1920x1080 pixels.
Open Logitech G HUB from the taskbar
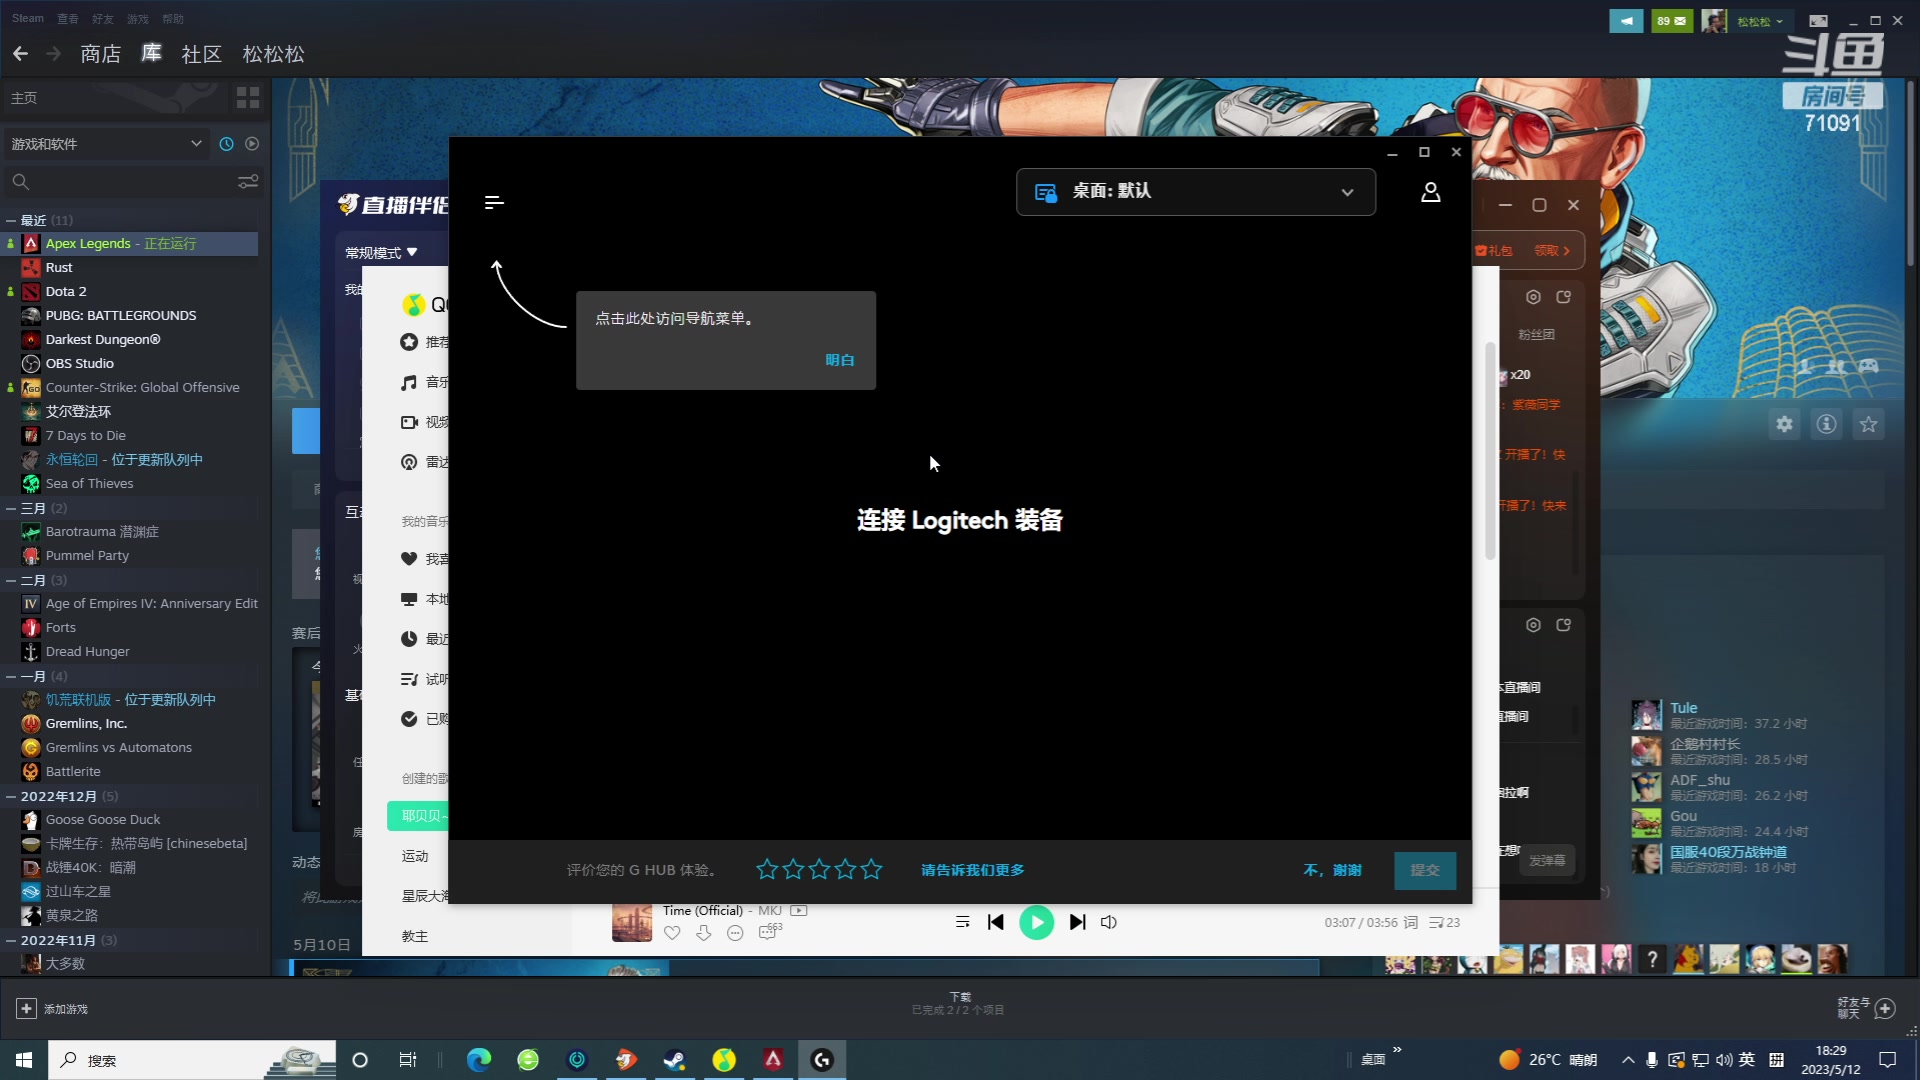(822, 1060)
